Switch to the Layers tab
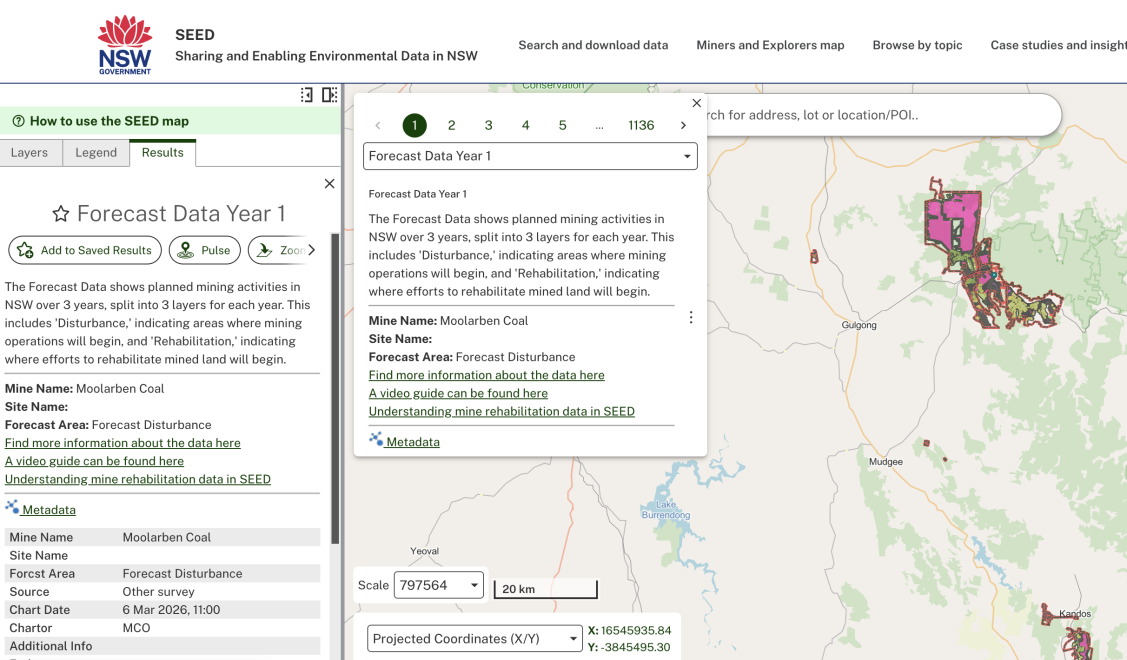The height and width of the screenshot is (660, 1127). pyautogui.click(x=29, y=152)
